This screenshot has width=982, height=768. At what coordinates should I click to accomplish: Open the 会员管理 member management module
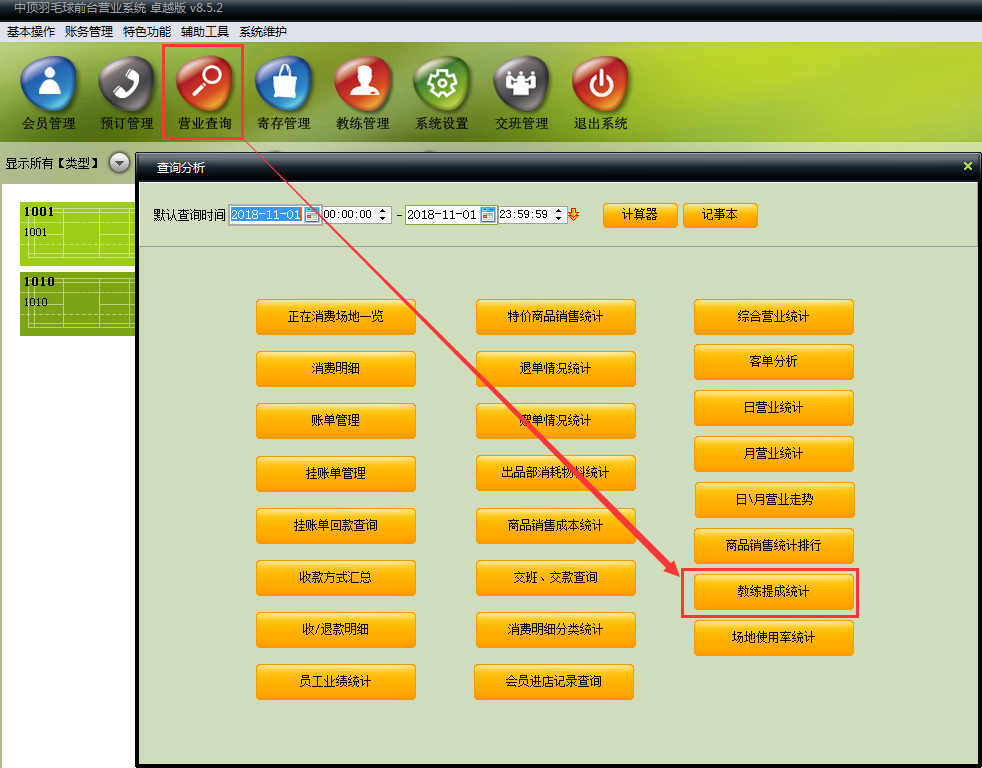pos(48,85)
